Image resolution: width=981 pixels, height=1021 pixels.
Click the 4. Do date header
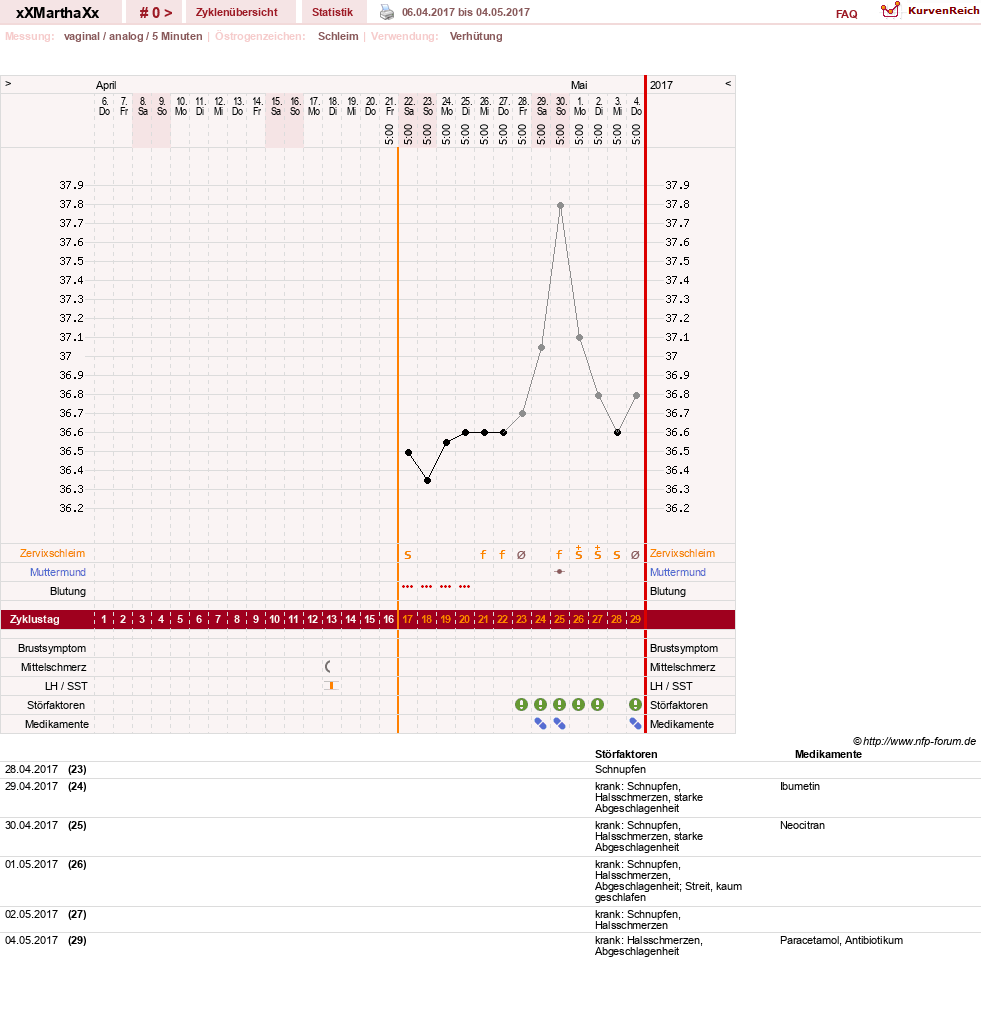[x=637, y=107]
